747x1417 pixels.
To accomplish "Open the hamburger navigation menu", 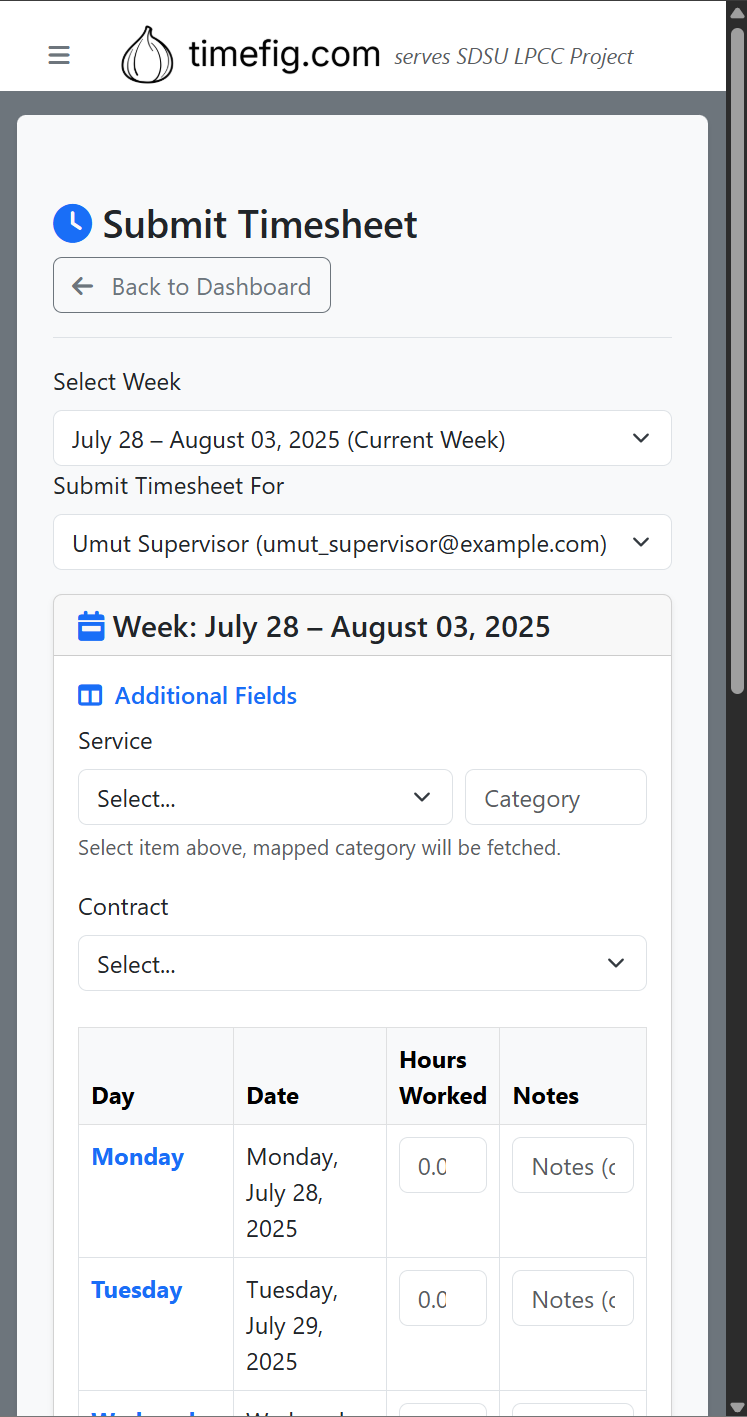I will (59, 55).
